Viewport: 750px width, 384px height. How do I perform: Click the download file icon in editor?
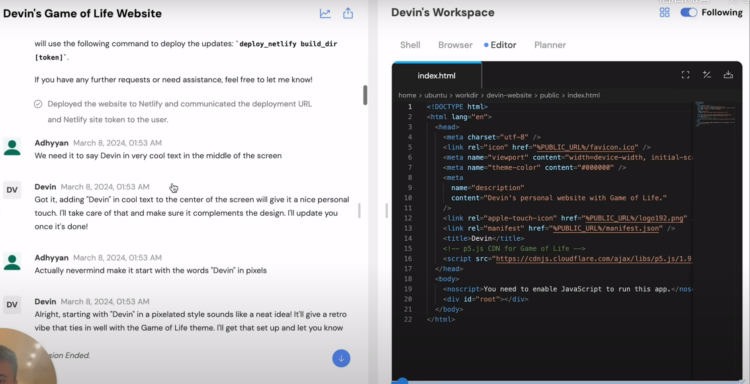coord(728,75)
